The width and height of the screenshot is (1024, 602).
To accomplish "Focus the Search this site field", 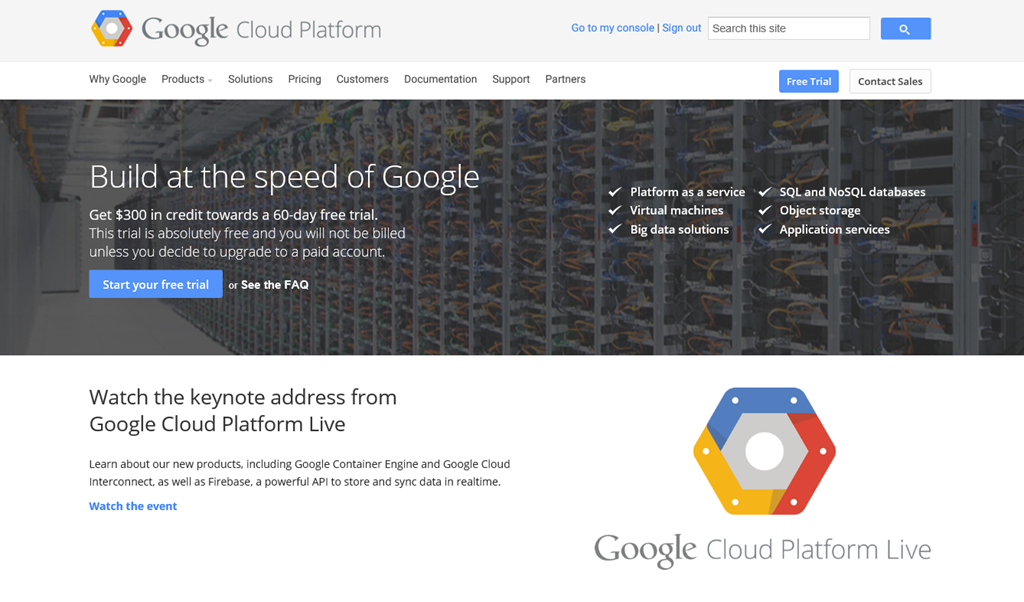I will 789,29.
